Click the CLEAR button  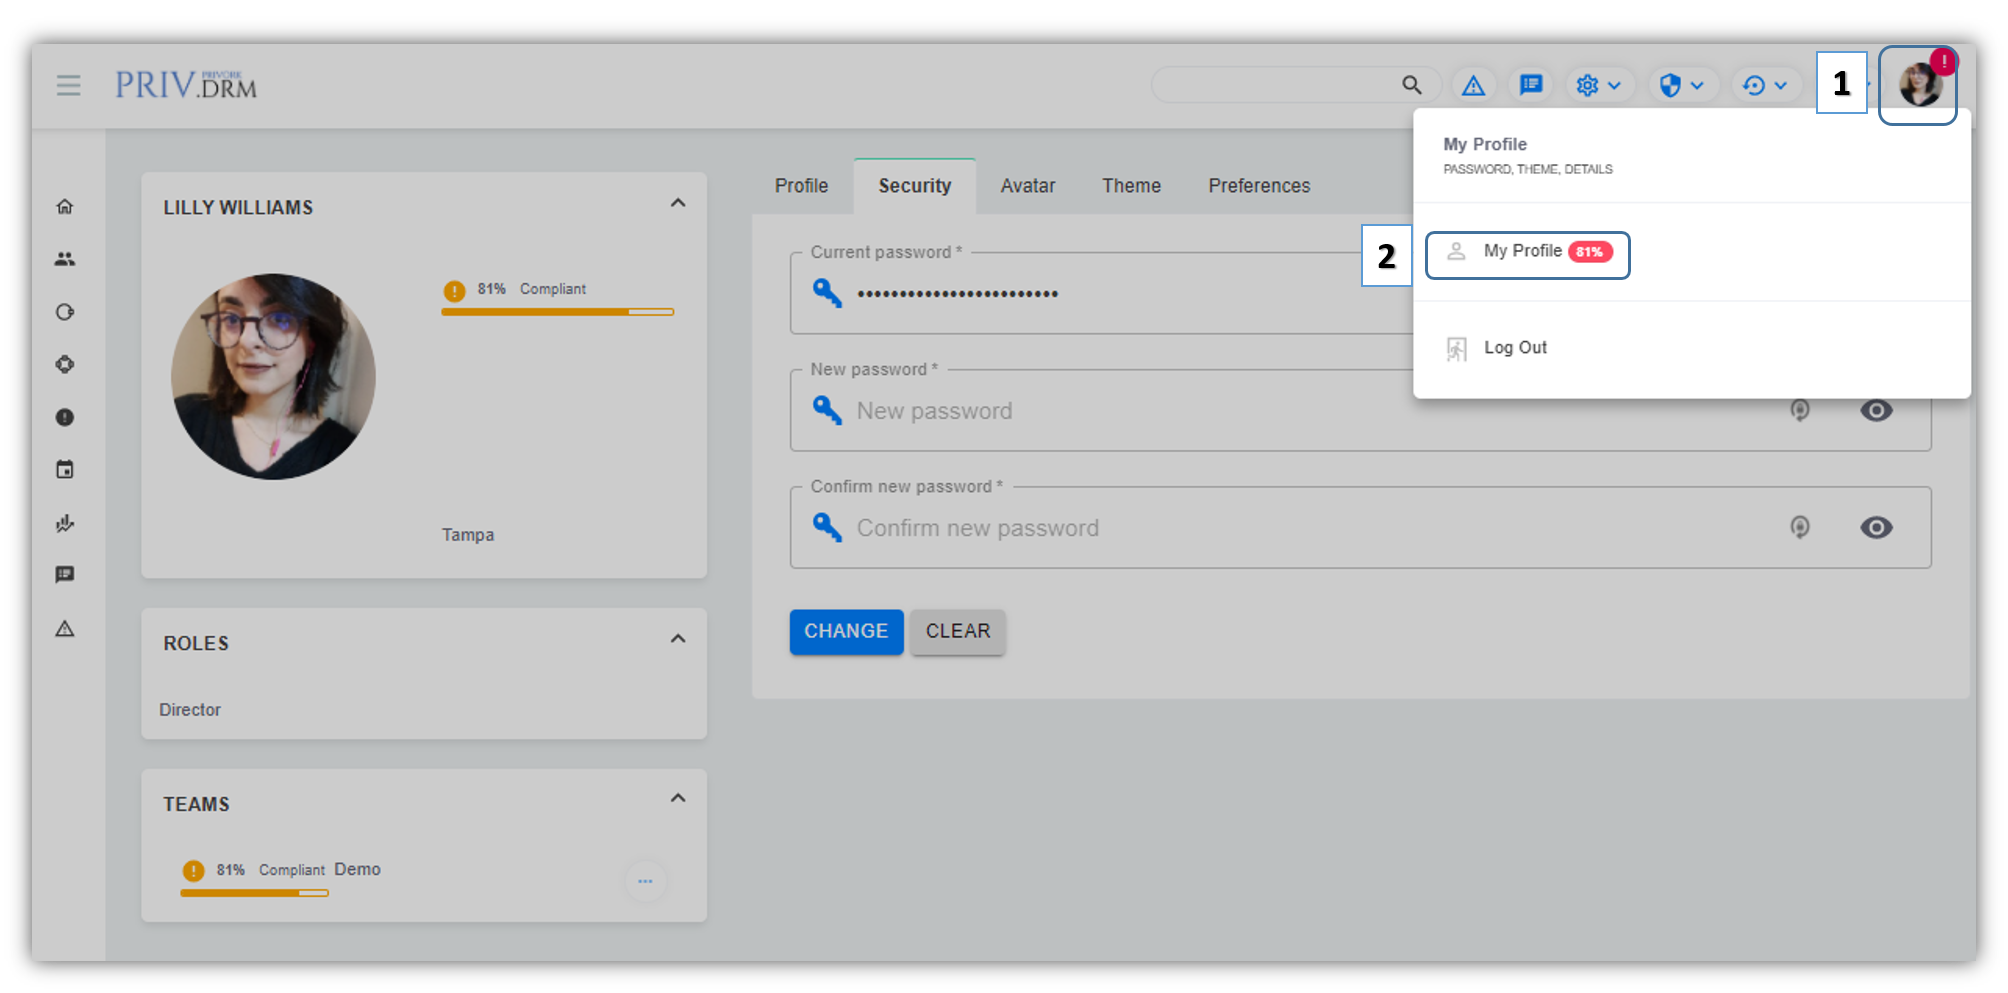click(957, 632)
